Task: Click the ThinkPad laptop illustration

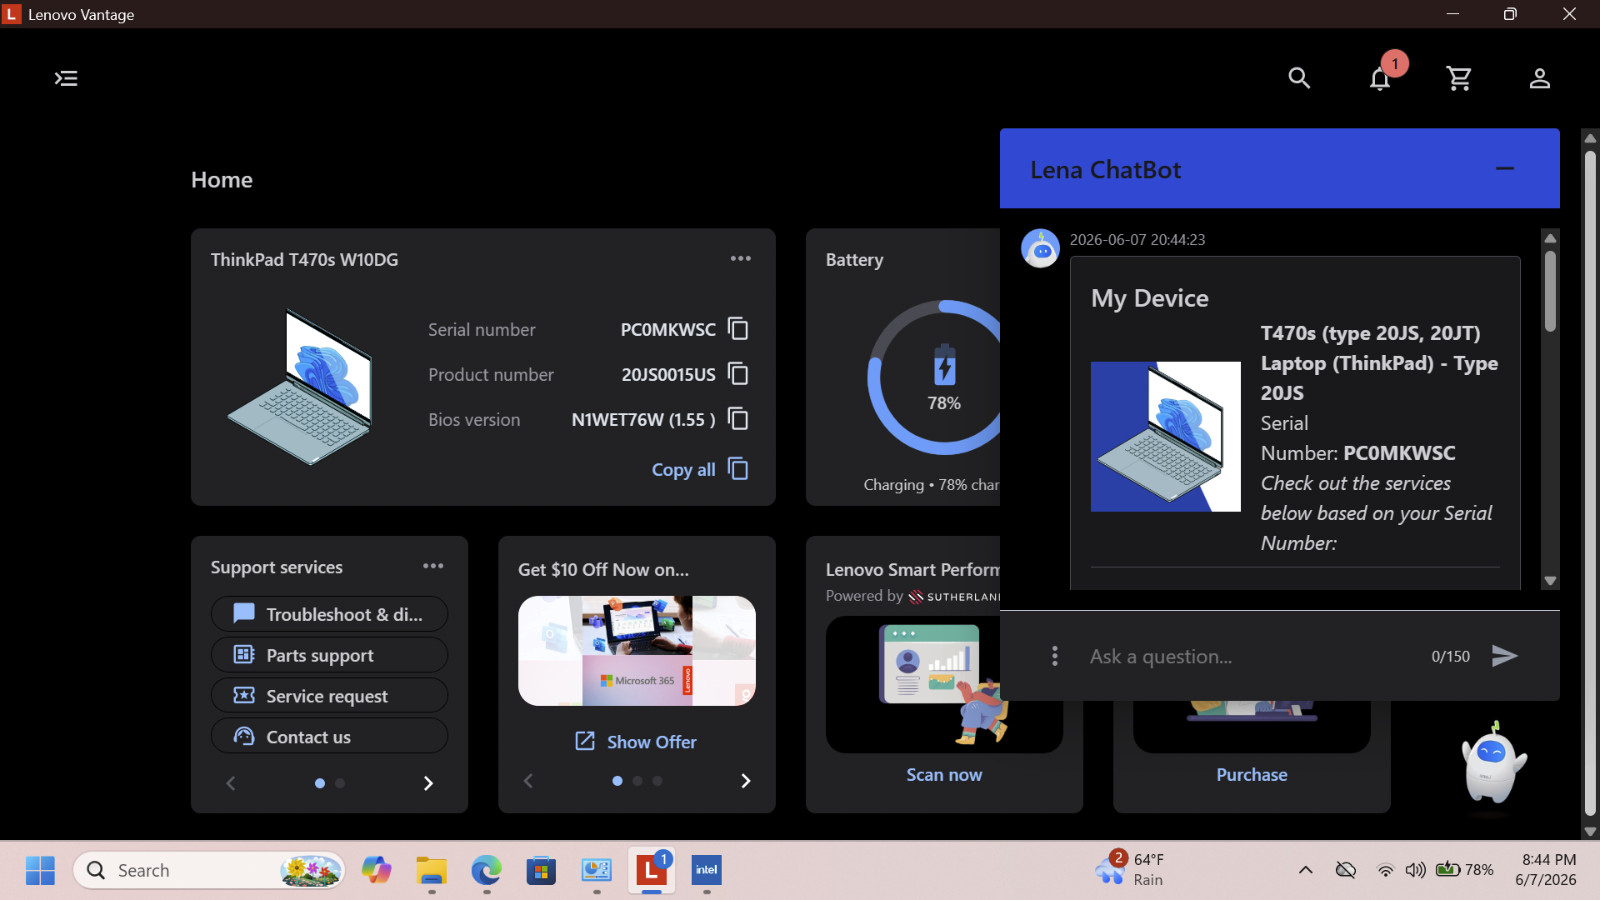Action: pyautogui.click(x=301, y=387)
